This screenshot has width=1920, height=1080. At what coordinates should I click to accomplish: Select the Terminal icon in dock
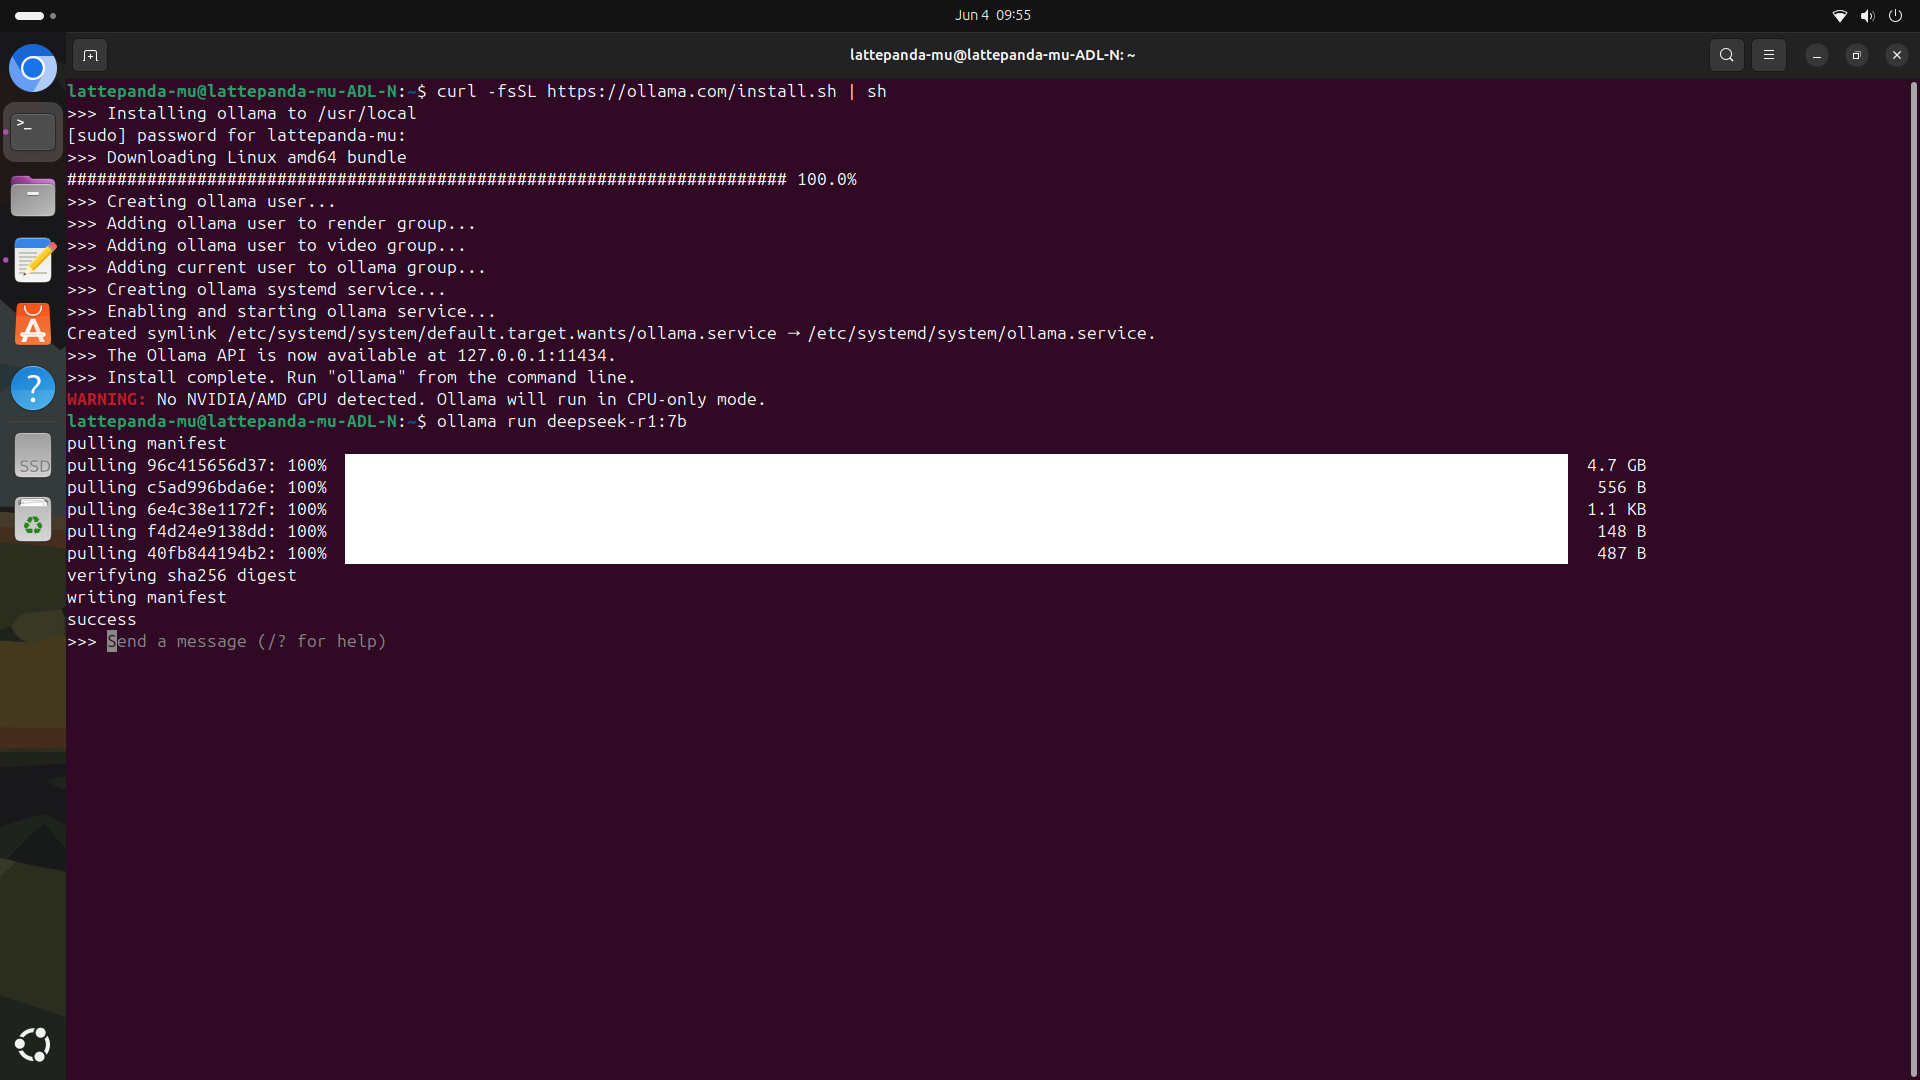tap(33, 131)
